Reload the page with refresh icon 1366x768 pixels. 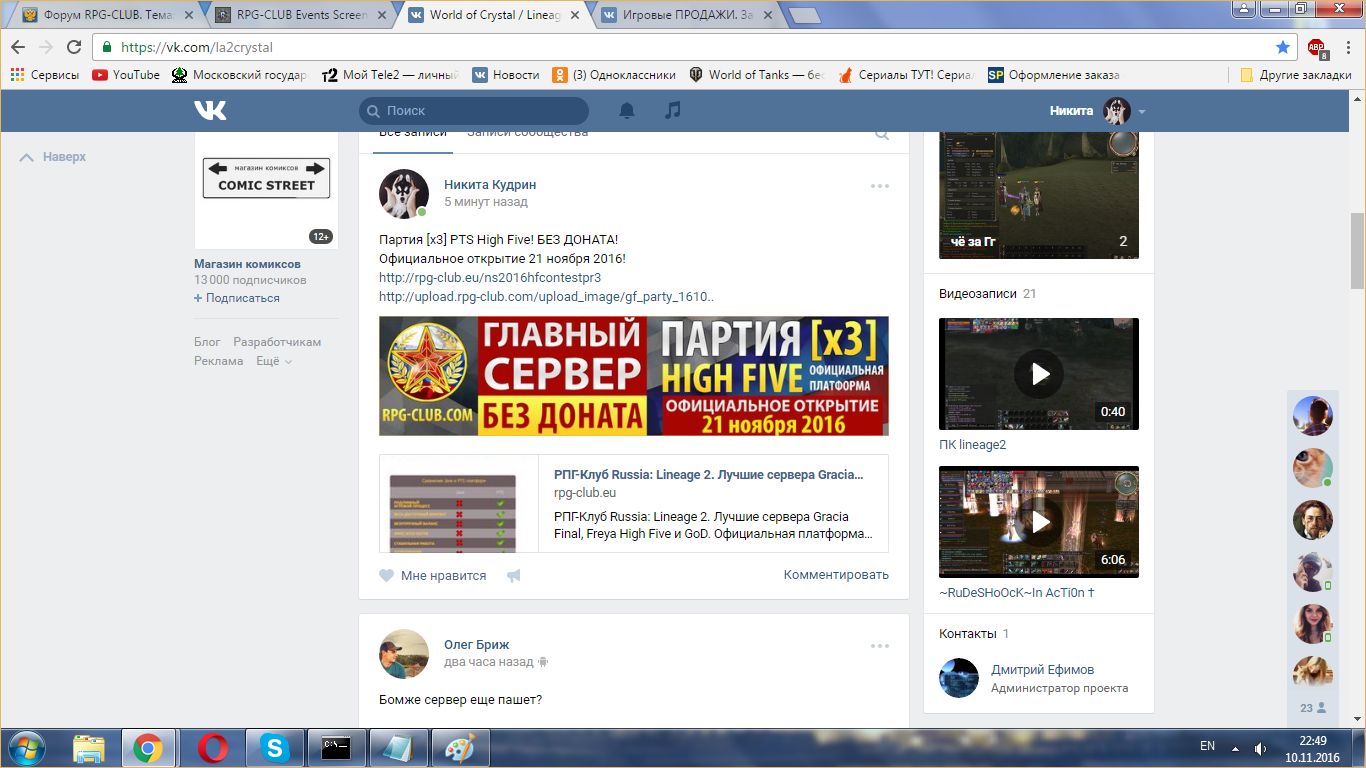point(74,47)
